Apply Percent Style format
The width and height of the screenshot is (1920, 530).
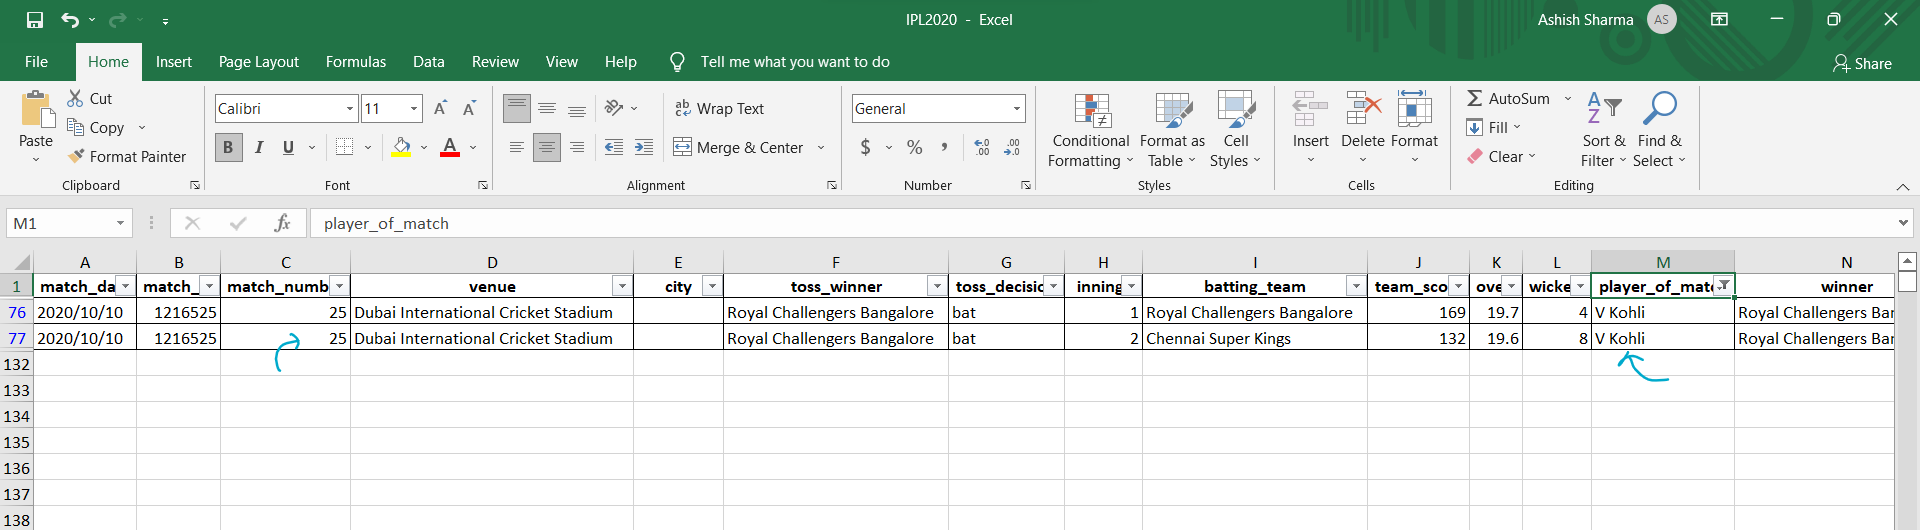click(914, 147)
